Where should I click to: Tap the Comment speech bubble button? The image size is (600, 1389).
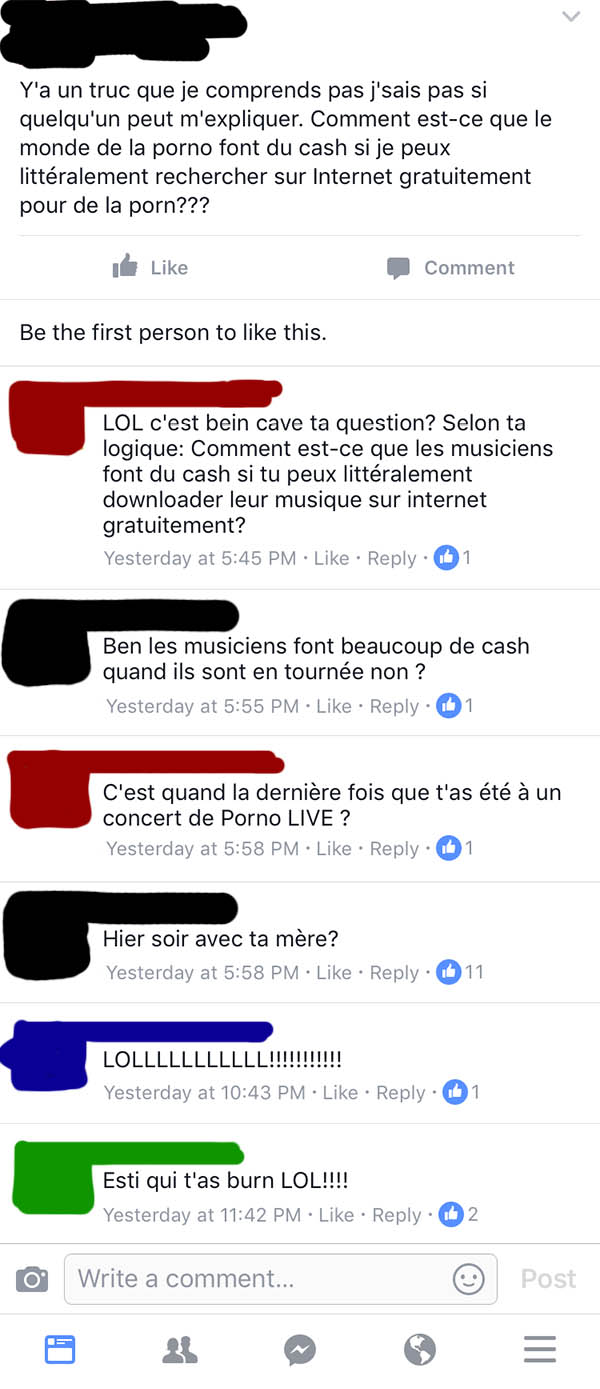450,268
